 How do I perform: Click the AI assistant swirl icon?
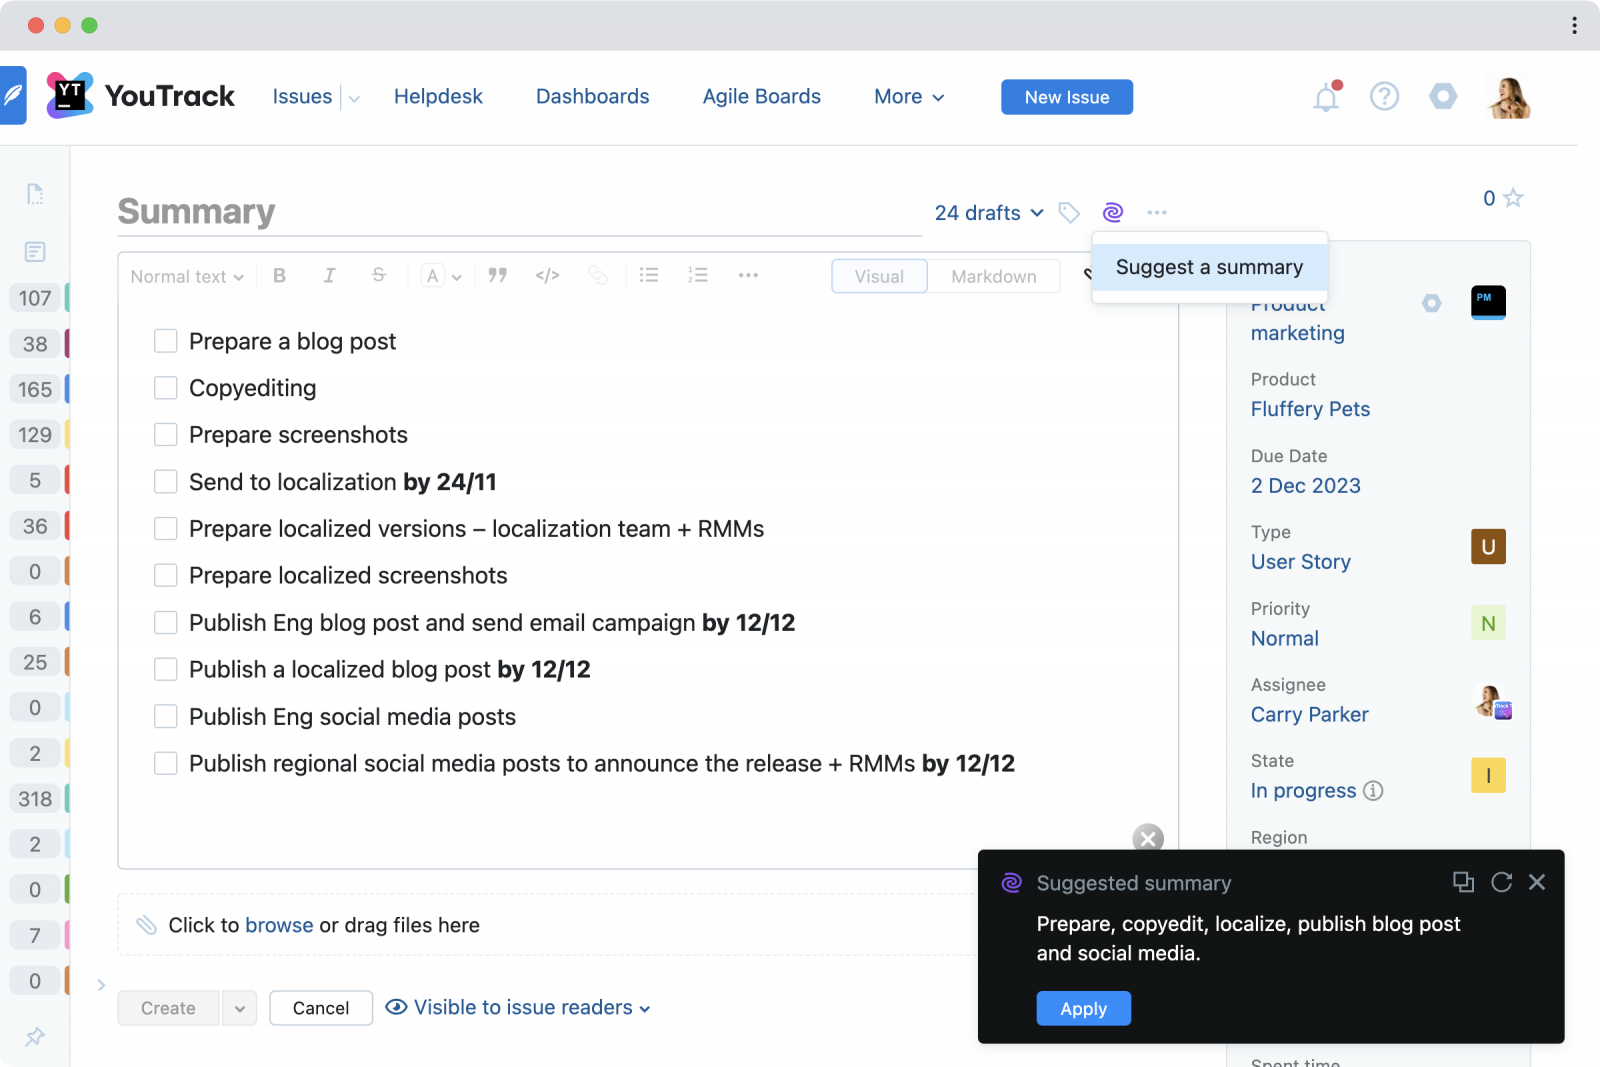[1113, 212]
